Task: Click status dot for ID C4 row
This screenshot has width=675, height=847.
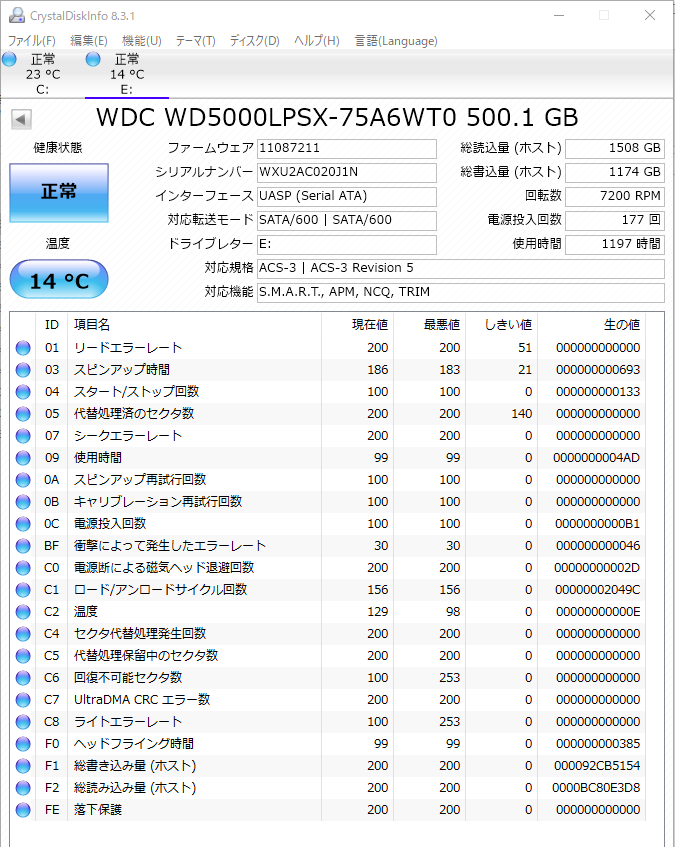Action: pyautogui.click(x=23, y=634)
